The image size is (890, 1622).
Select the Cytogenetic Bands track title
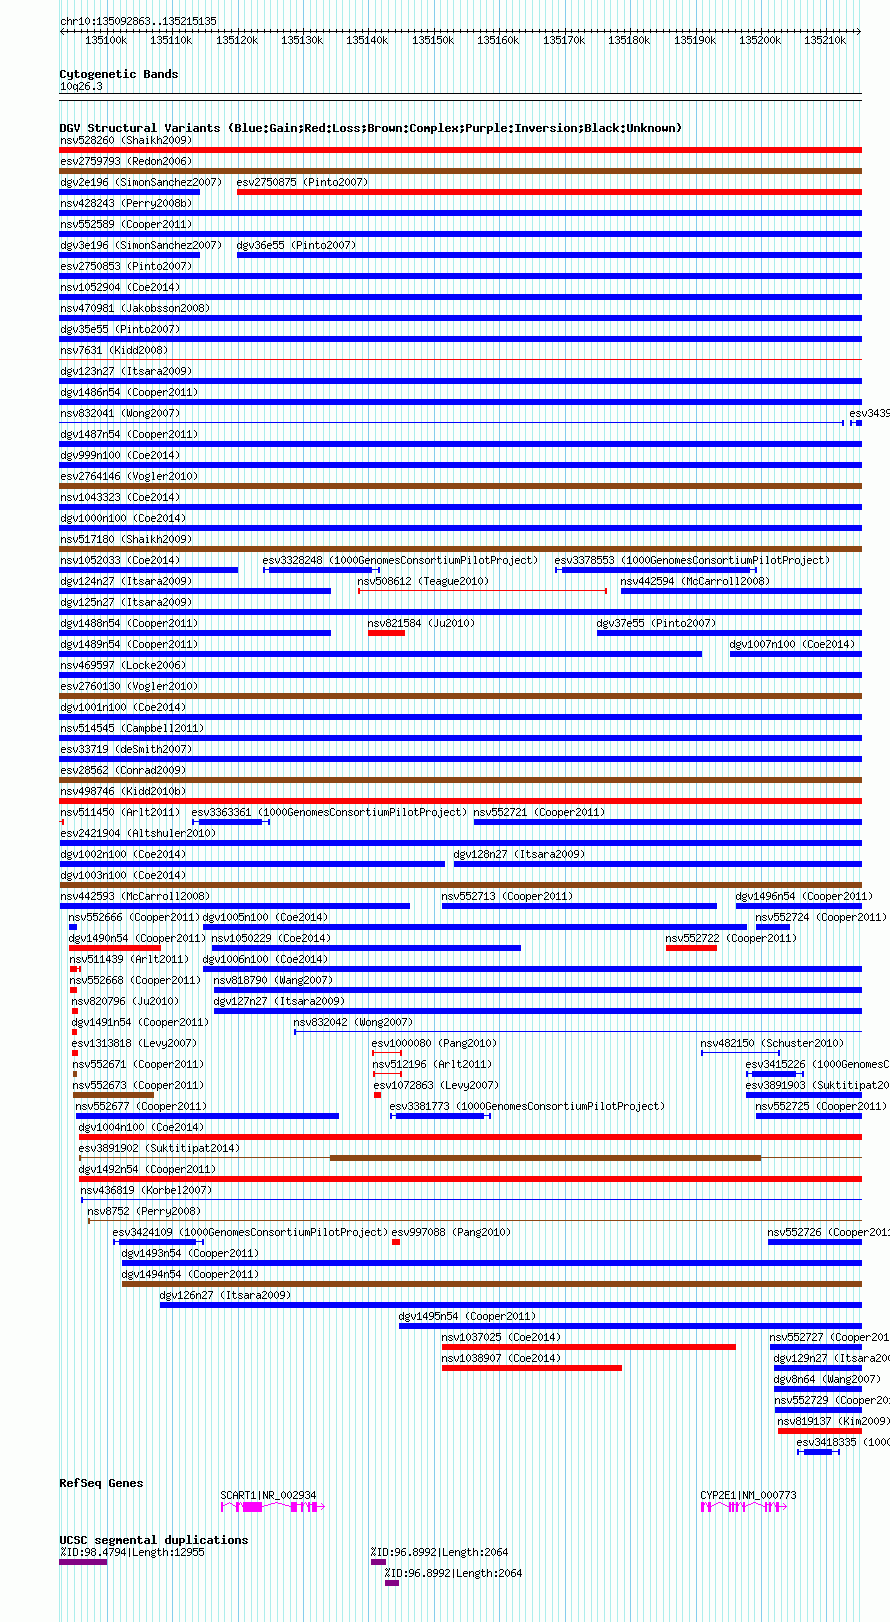[x=119, y=74]
